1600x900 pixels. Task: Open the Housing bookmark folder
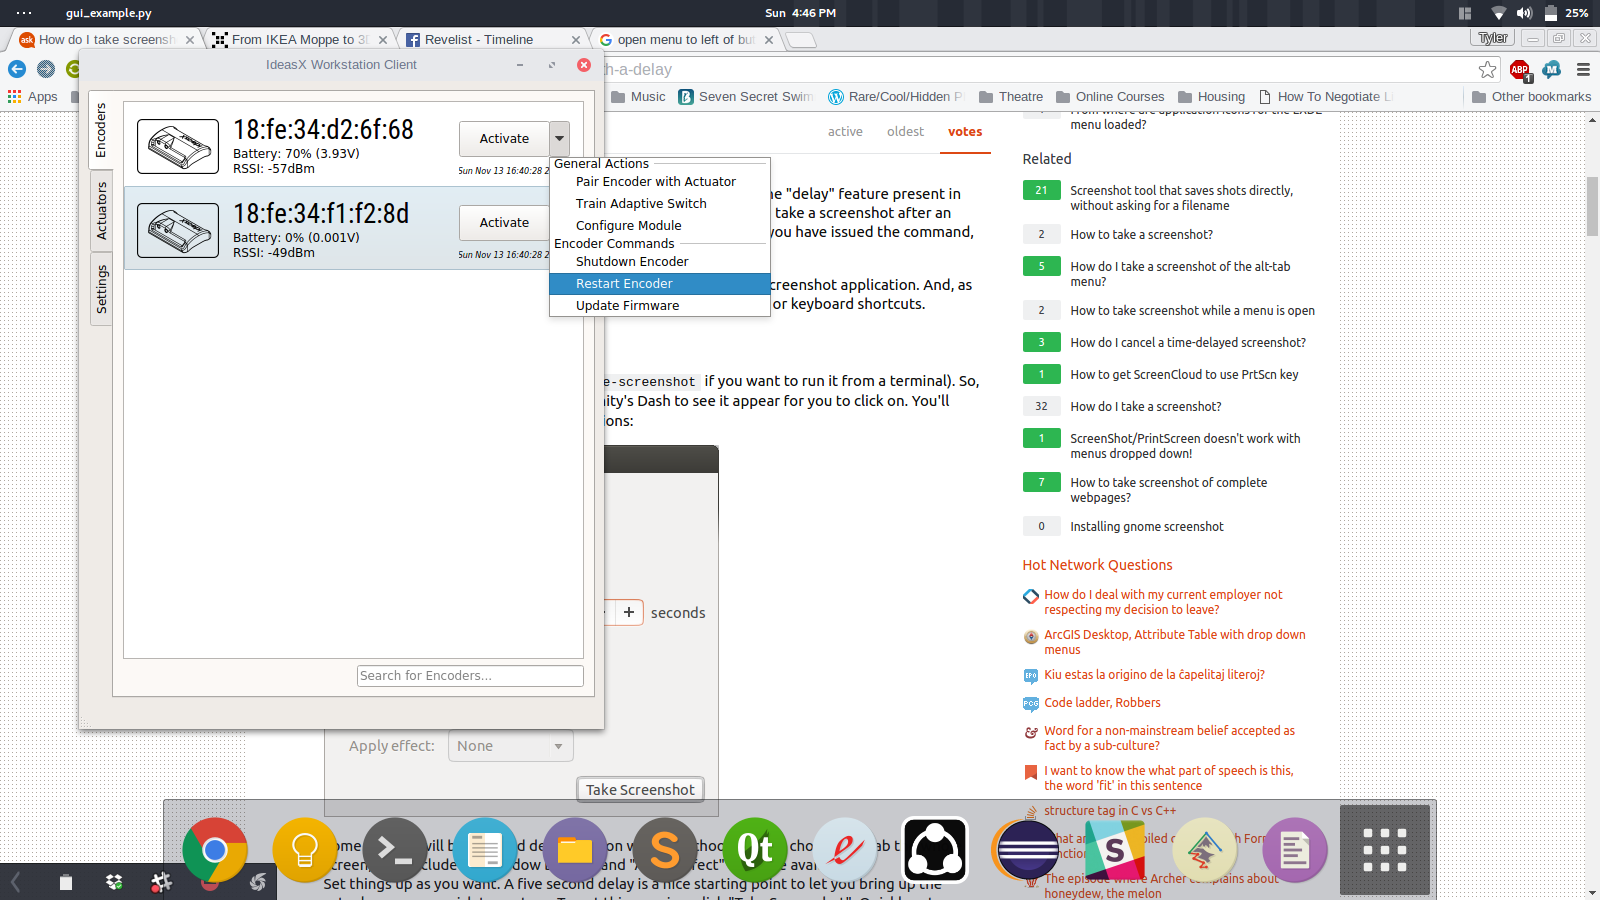[1211, 97]
